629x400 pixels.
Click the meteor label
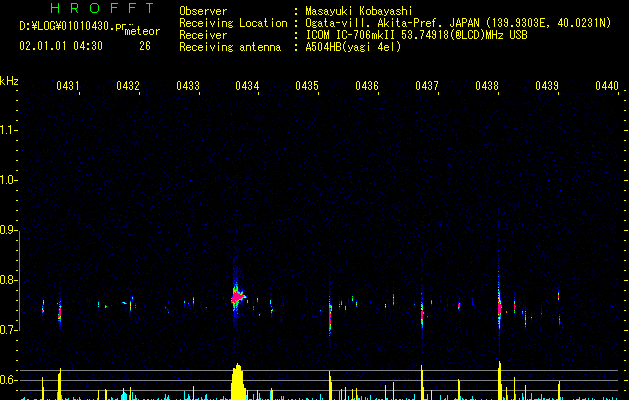click(142, 31)
